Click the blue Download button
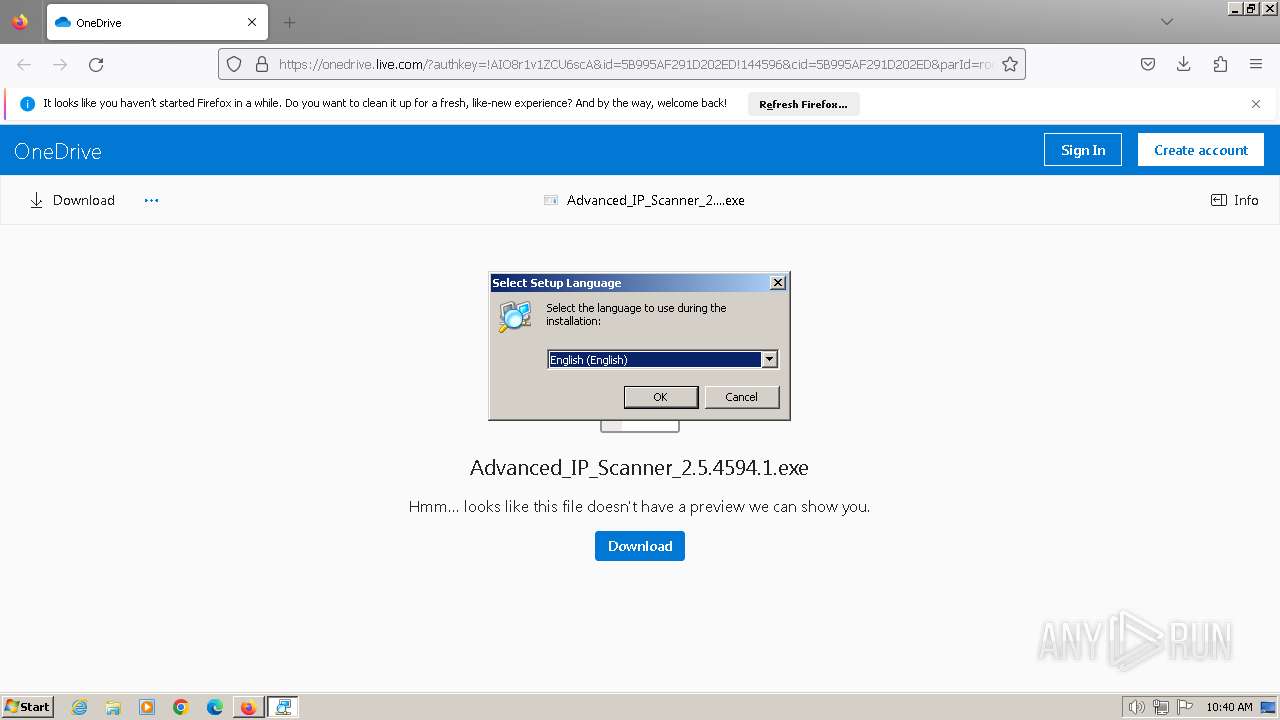Viewport: 1280px width, 720px height. (640, 546)
